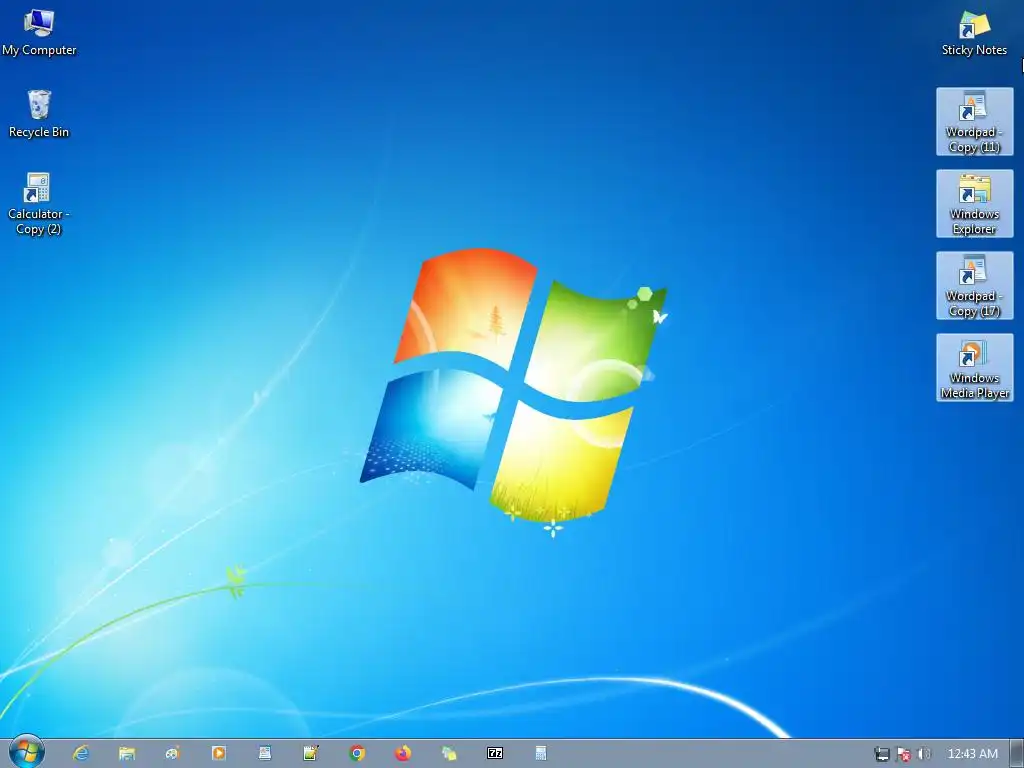Launch 7-Zip from the taskbar
1024x768 pixels.
tap(495, 753)
